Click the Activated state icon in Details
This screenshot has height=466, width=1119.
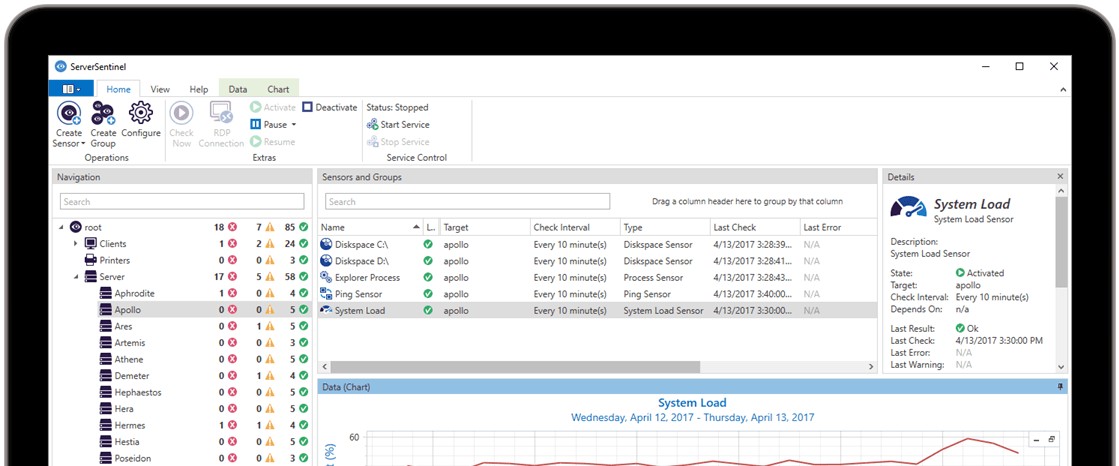tap(960, 273)
